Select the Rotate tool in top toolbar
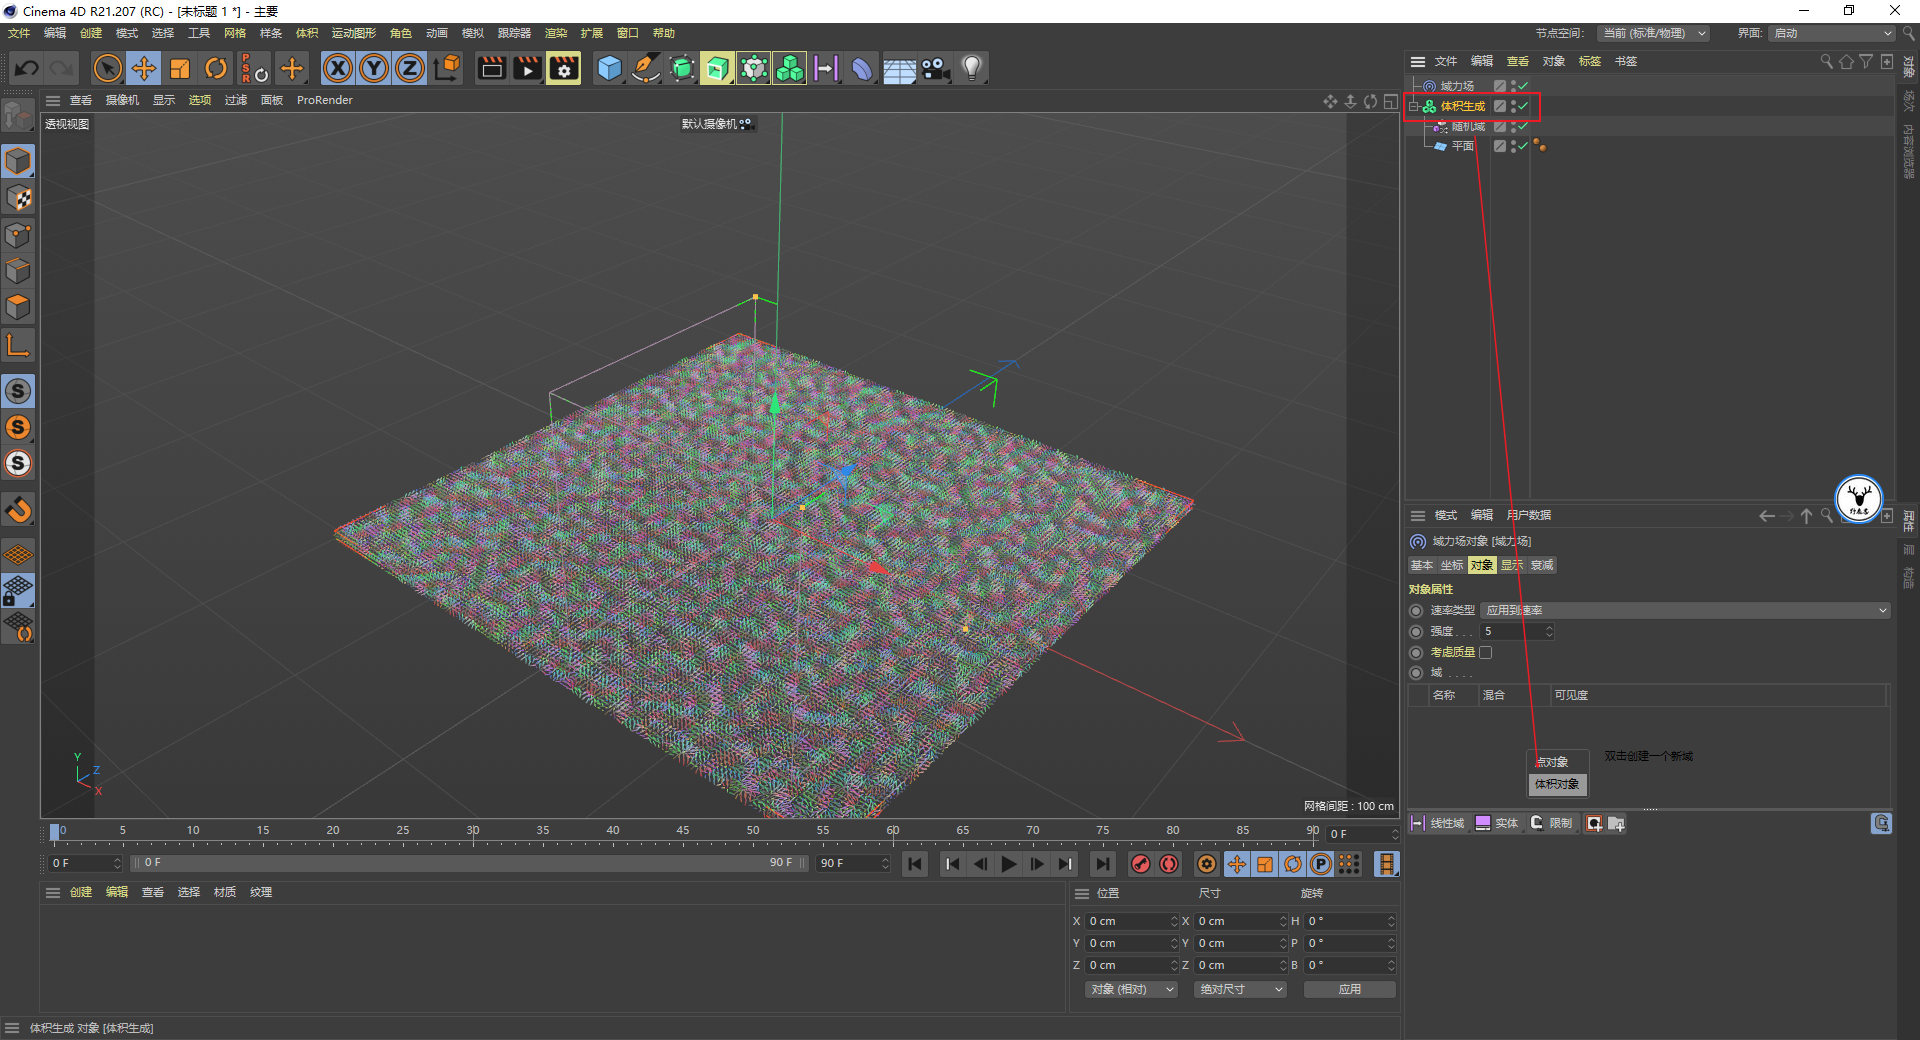 click(216, 68)
